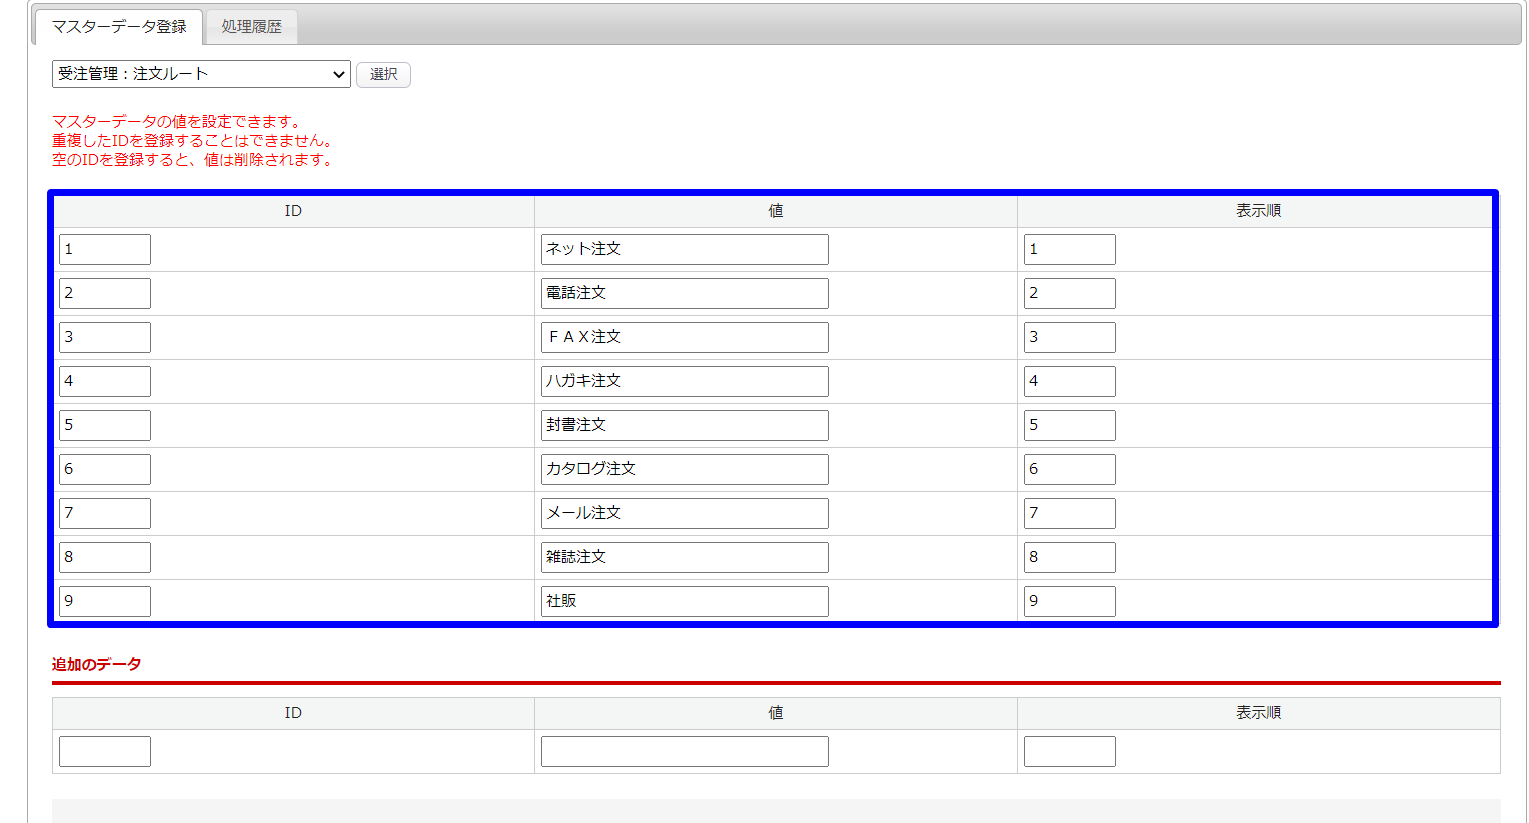Image resolution: width=1529 pixels, height=823 pixels.
Task: Edit the 表示順 field for 社販
Action: [1069, 602]
